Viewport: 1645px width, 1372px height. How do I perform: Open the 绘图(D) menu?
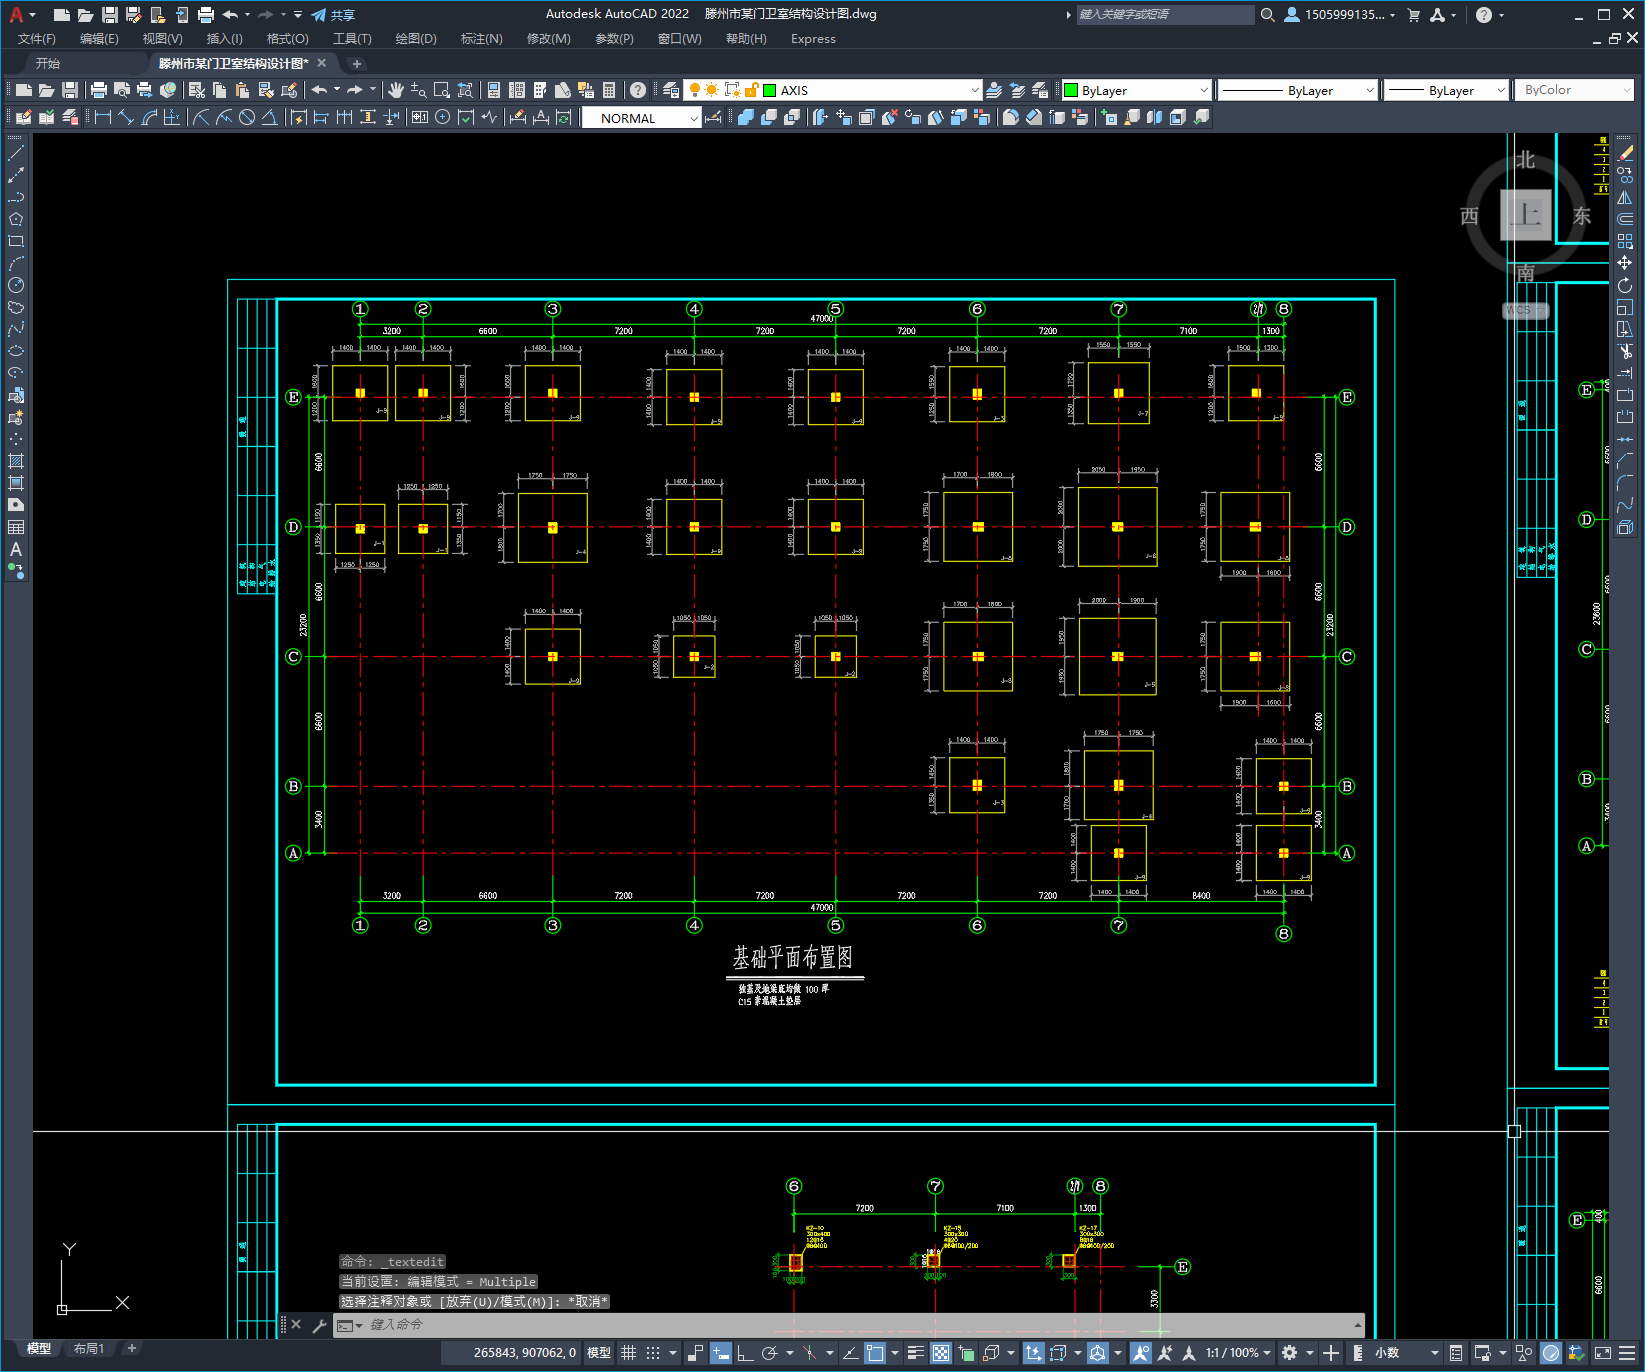coord(416,39)
